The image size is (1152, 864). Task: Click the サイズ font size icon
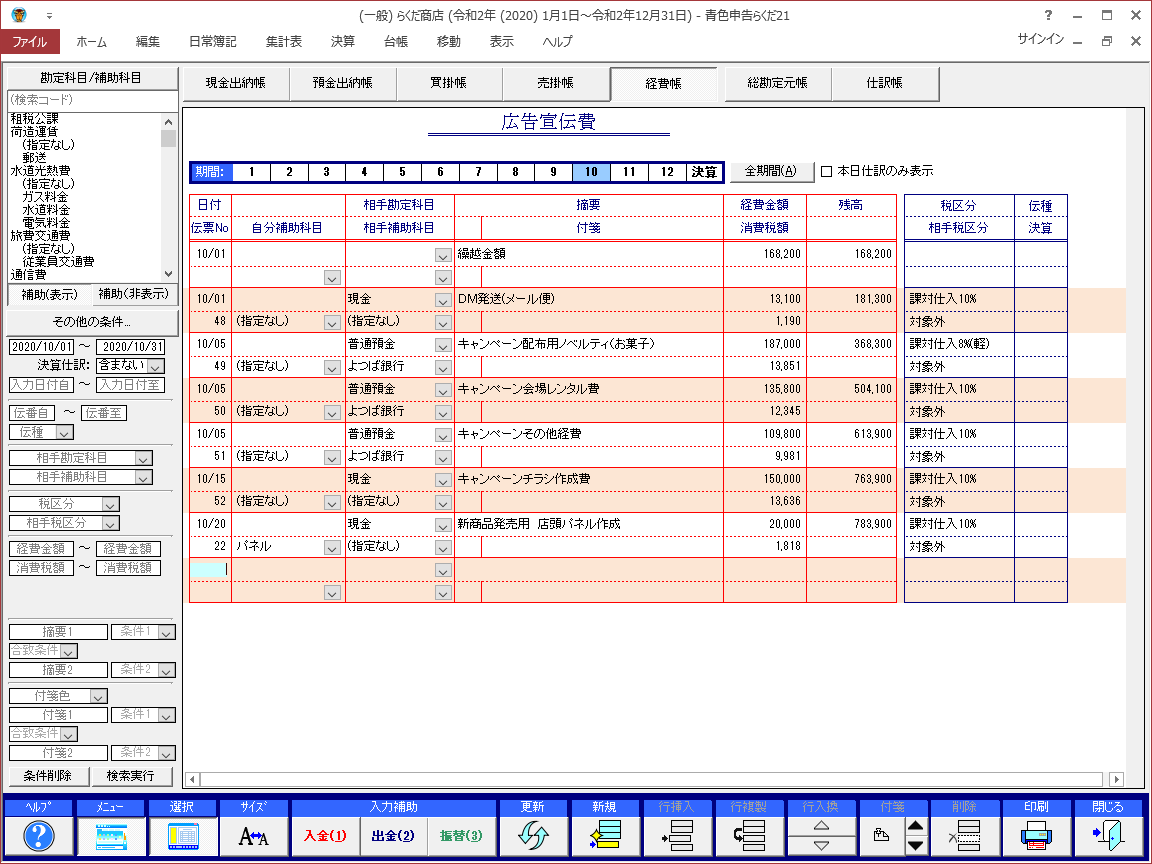click(253, 836)
